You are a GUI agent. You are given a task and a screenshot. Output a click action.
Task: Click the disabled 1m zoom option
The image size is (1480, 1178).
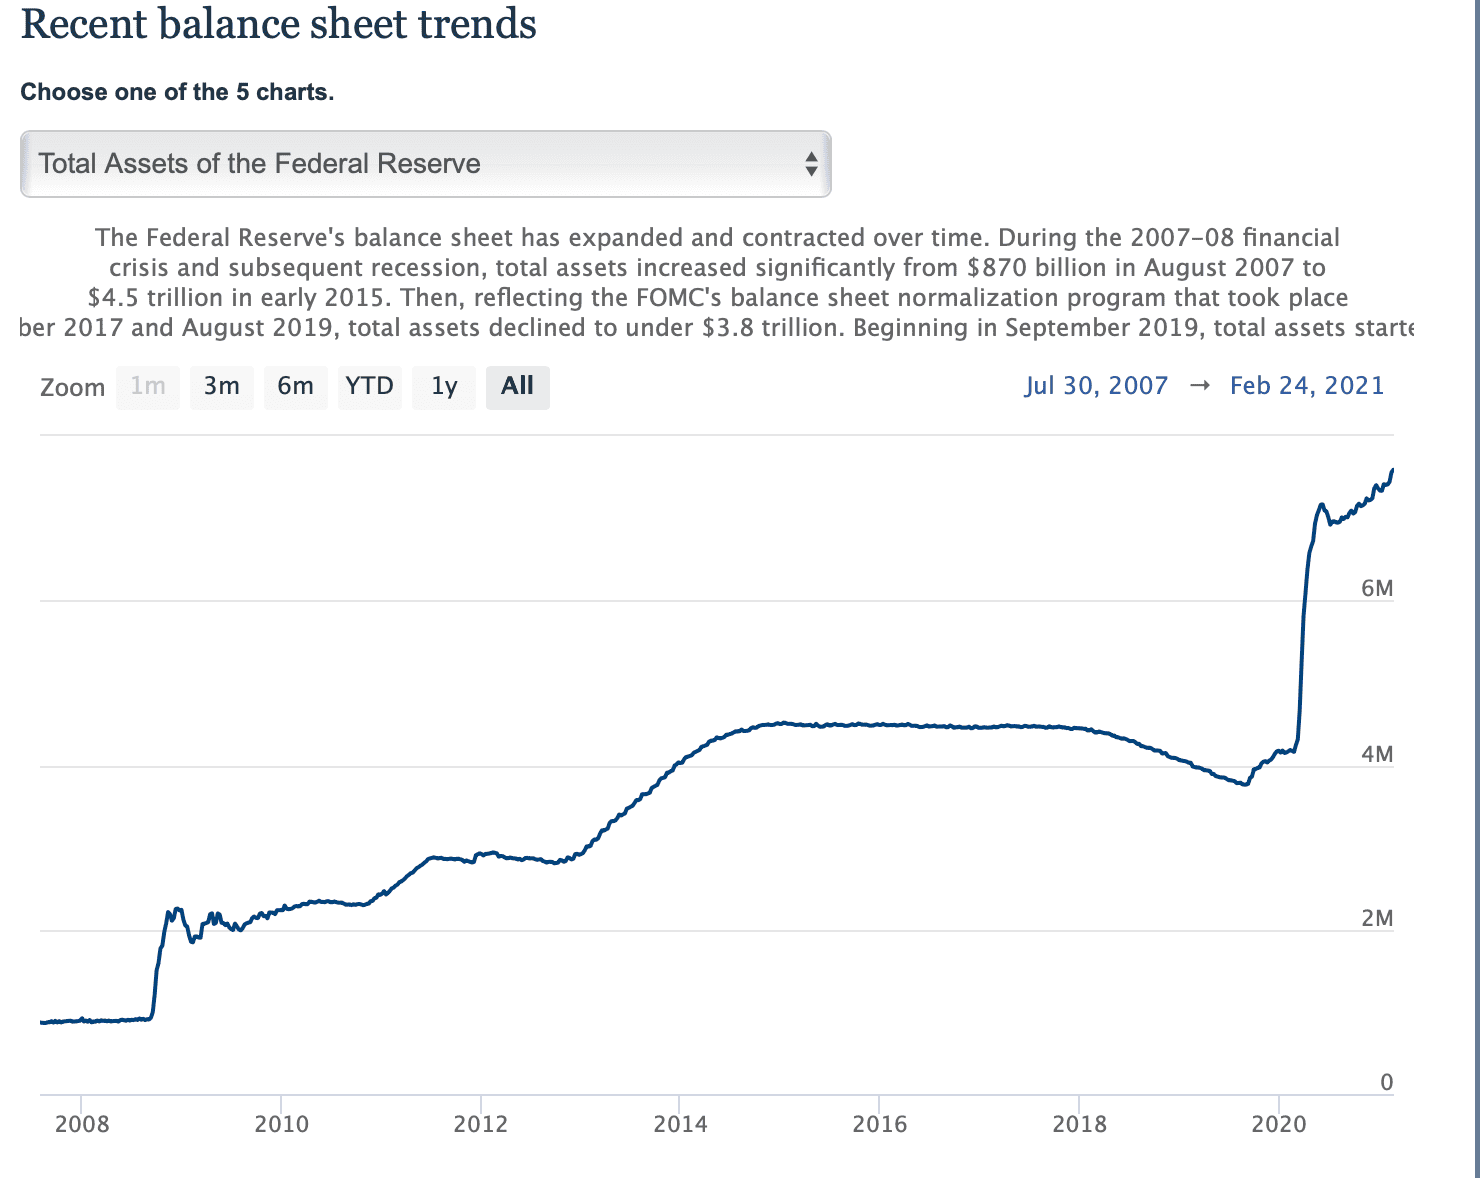[147, 387]
